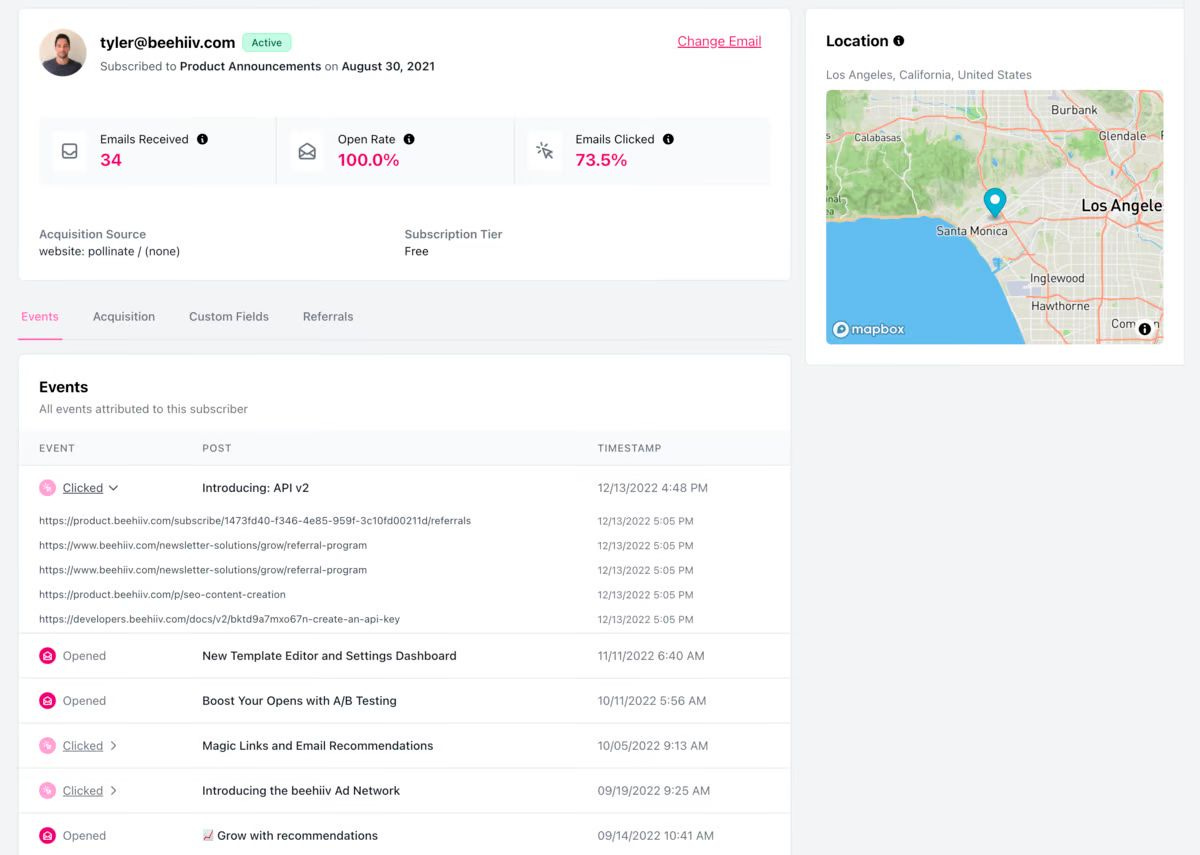This screenshot has width=1200, height=855.
Task: Go to the Referrals tab
Action: (328, 316)
